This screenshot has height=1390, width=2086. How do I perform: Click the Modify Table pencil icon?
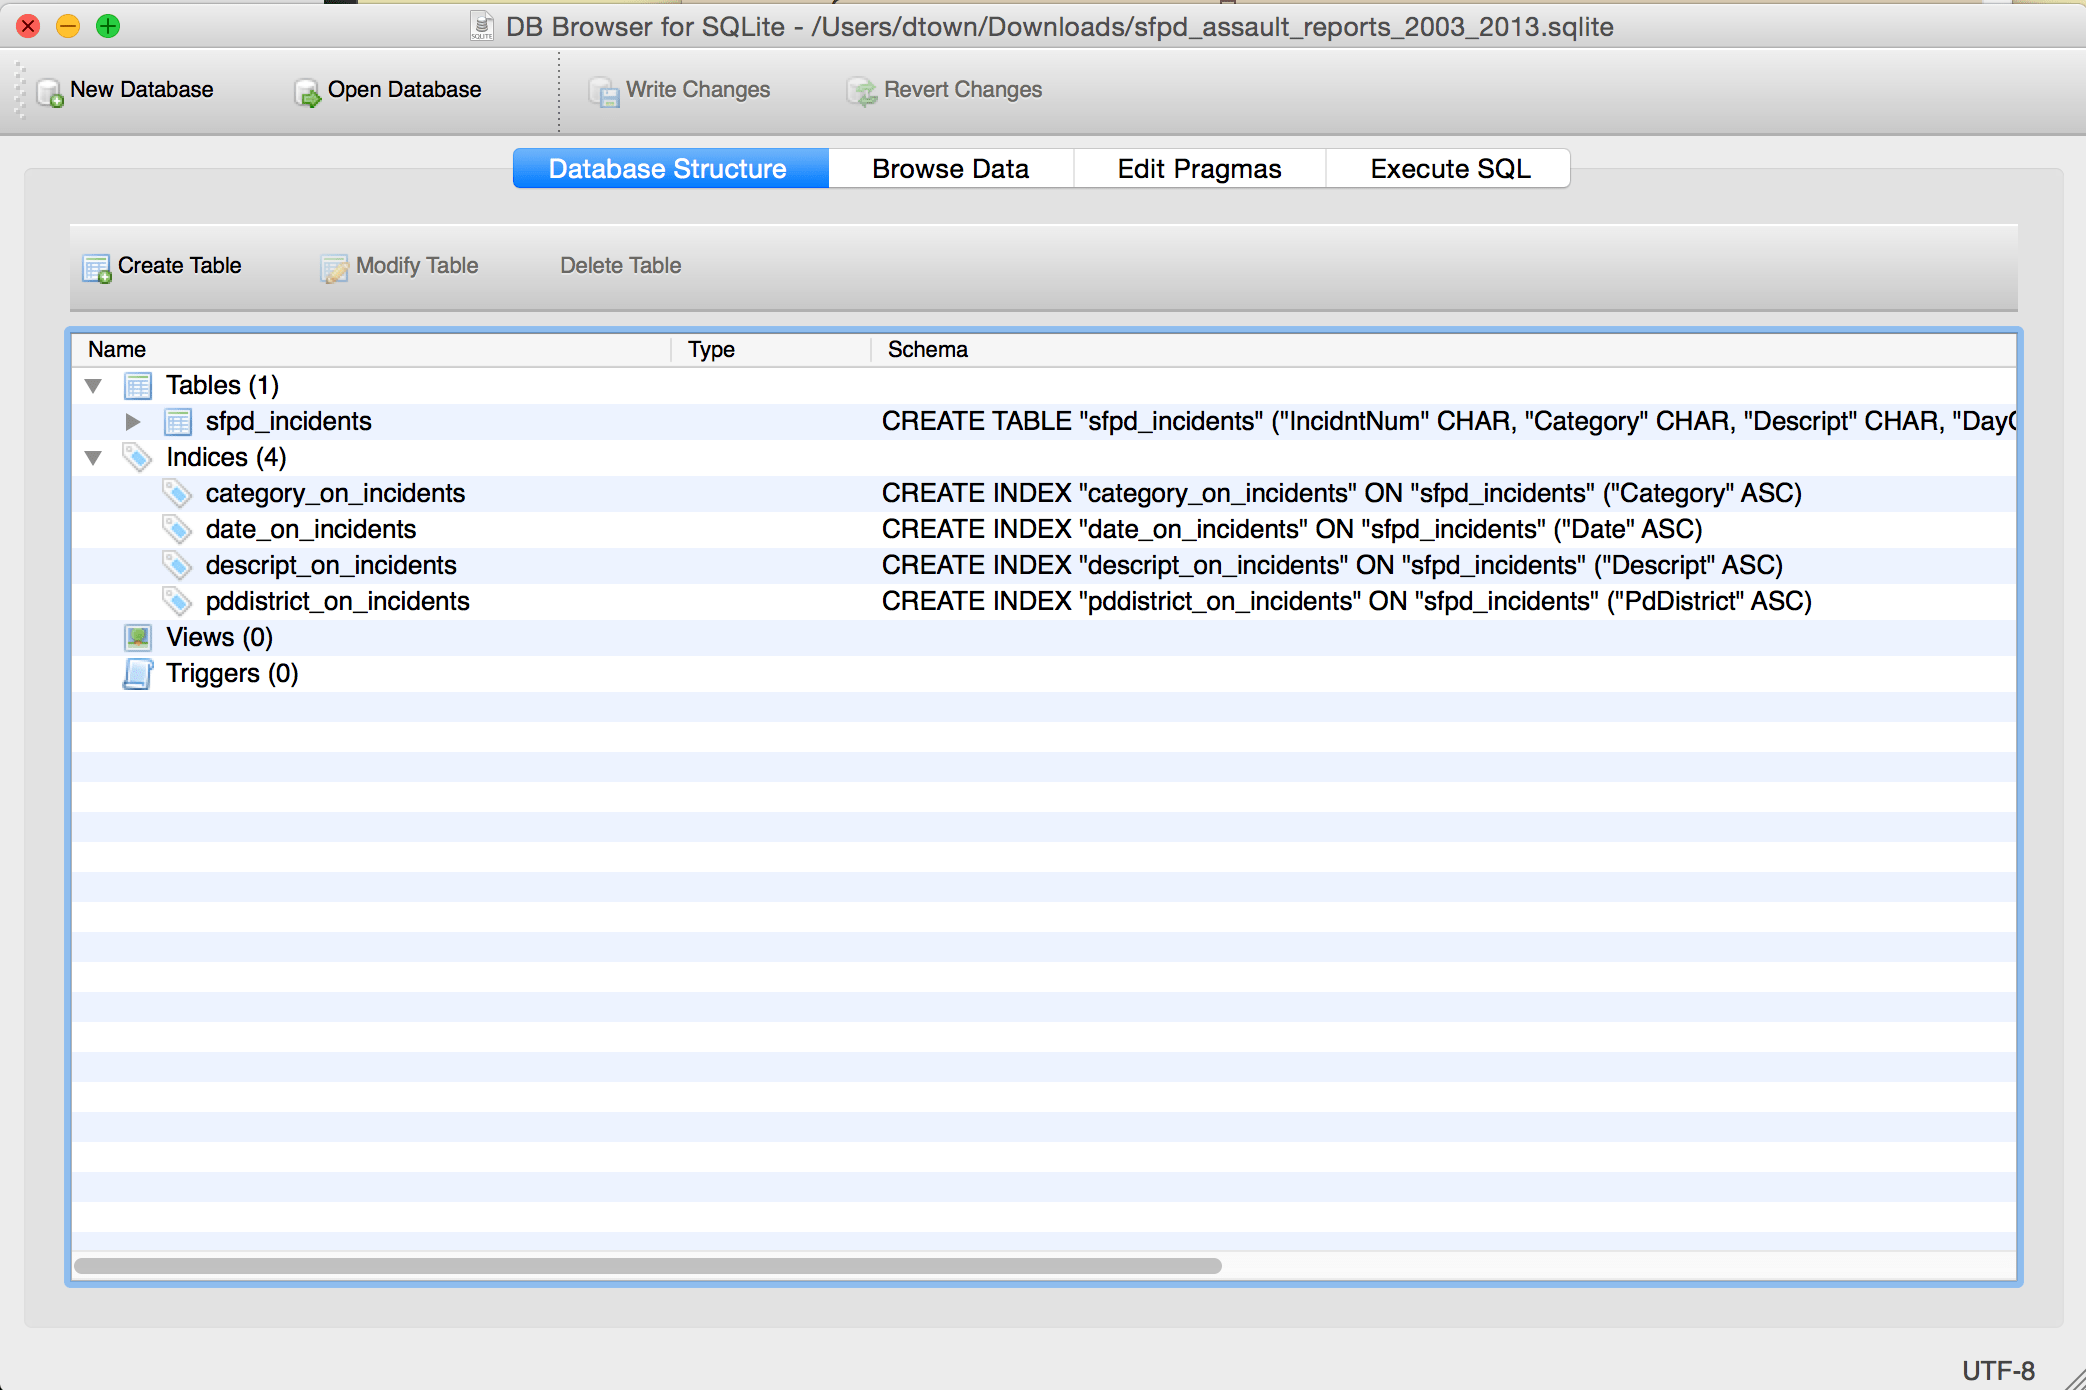click(x=334, y=267)
